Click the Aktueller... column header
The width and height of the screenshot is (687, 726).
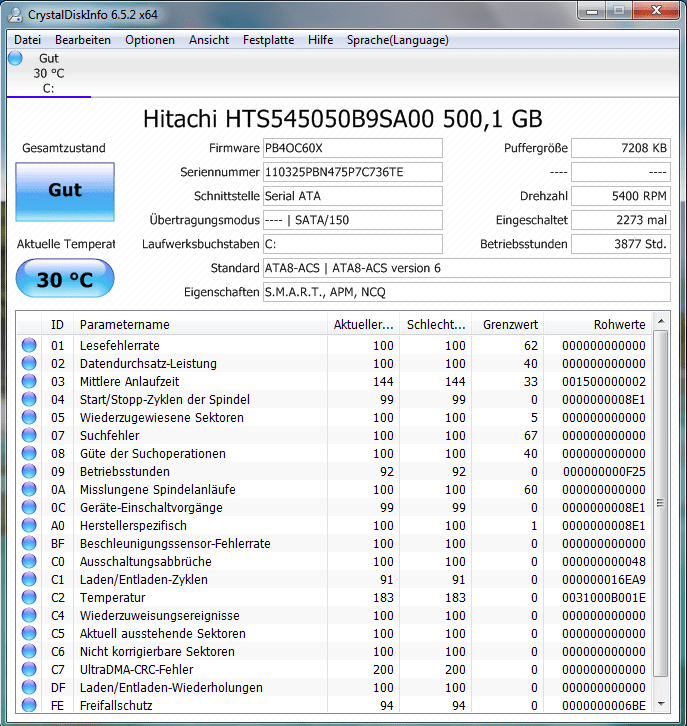(363, 325)
